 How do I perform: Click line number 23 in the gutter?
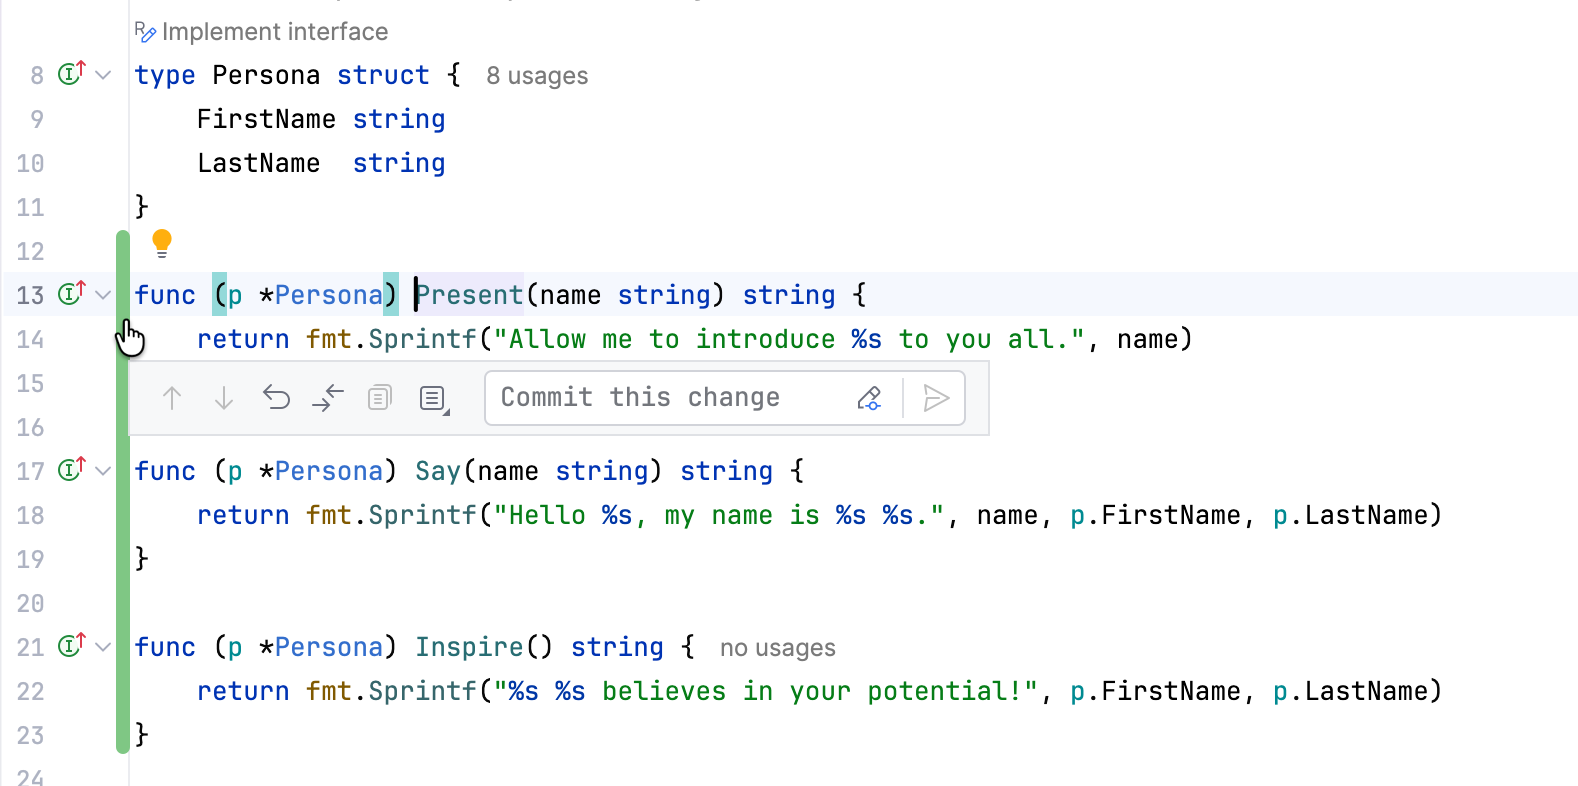[x=30, y=736]
